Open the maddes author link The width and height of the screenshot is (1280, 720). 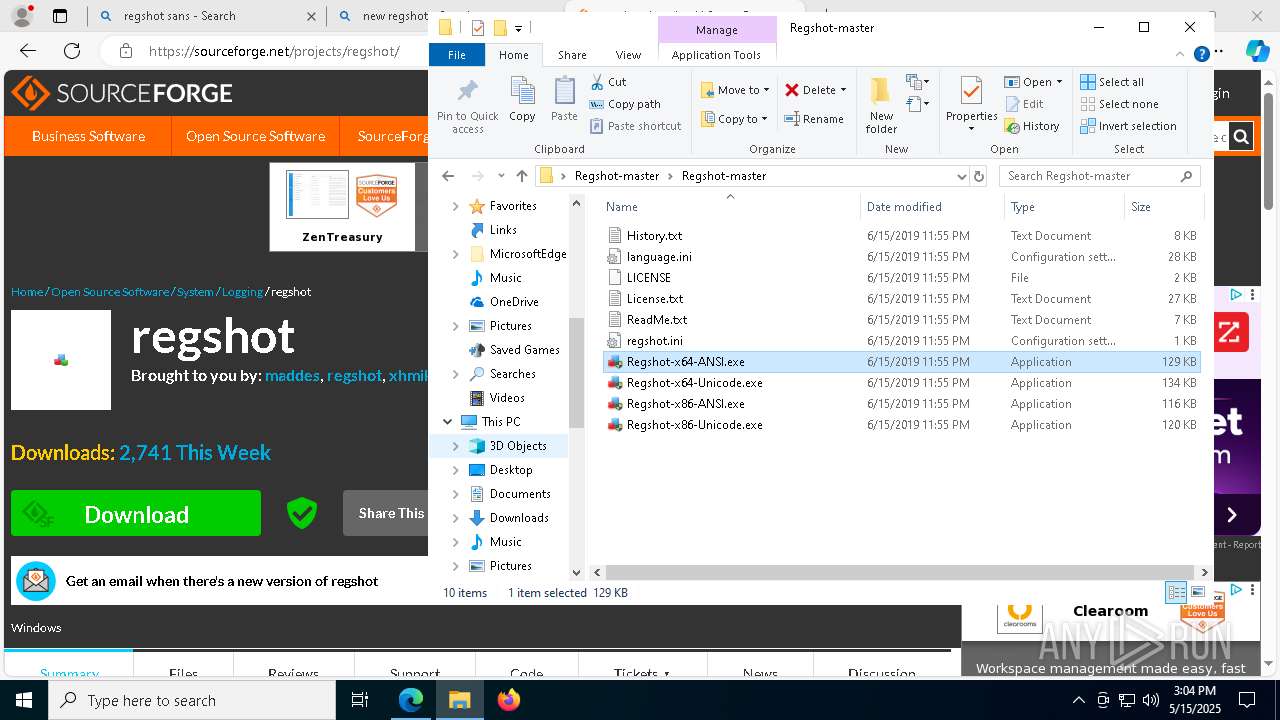click(292, 376)
